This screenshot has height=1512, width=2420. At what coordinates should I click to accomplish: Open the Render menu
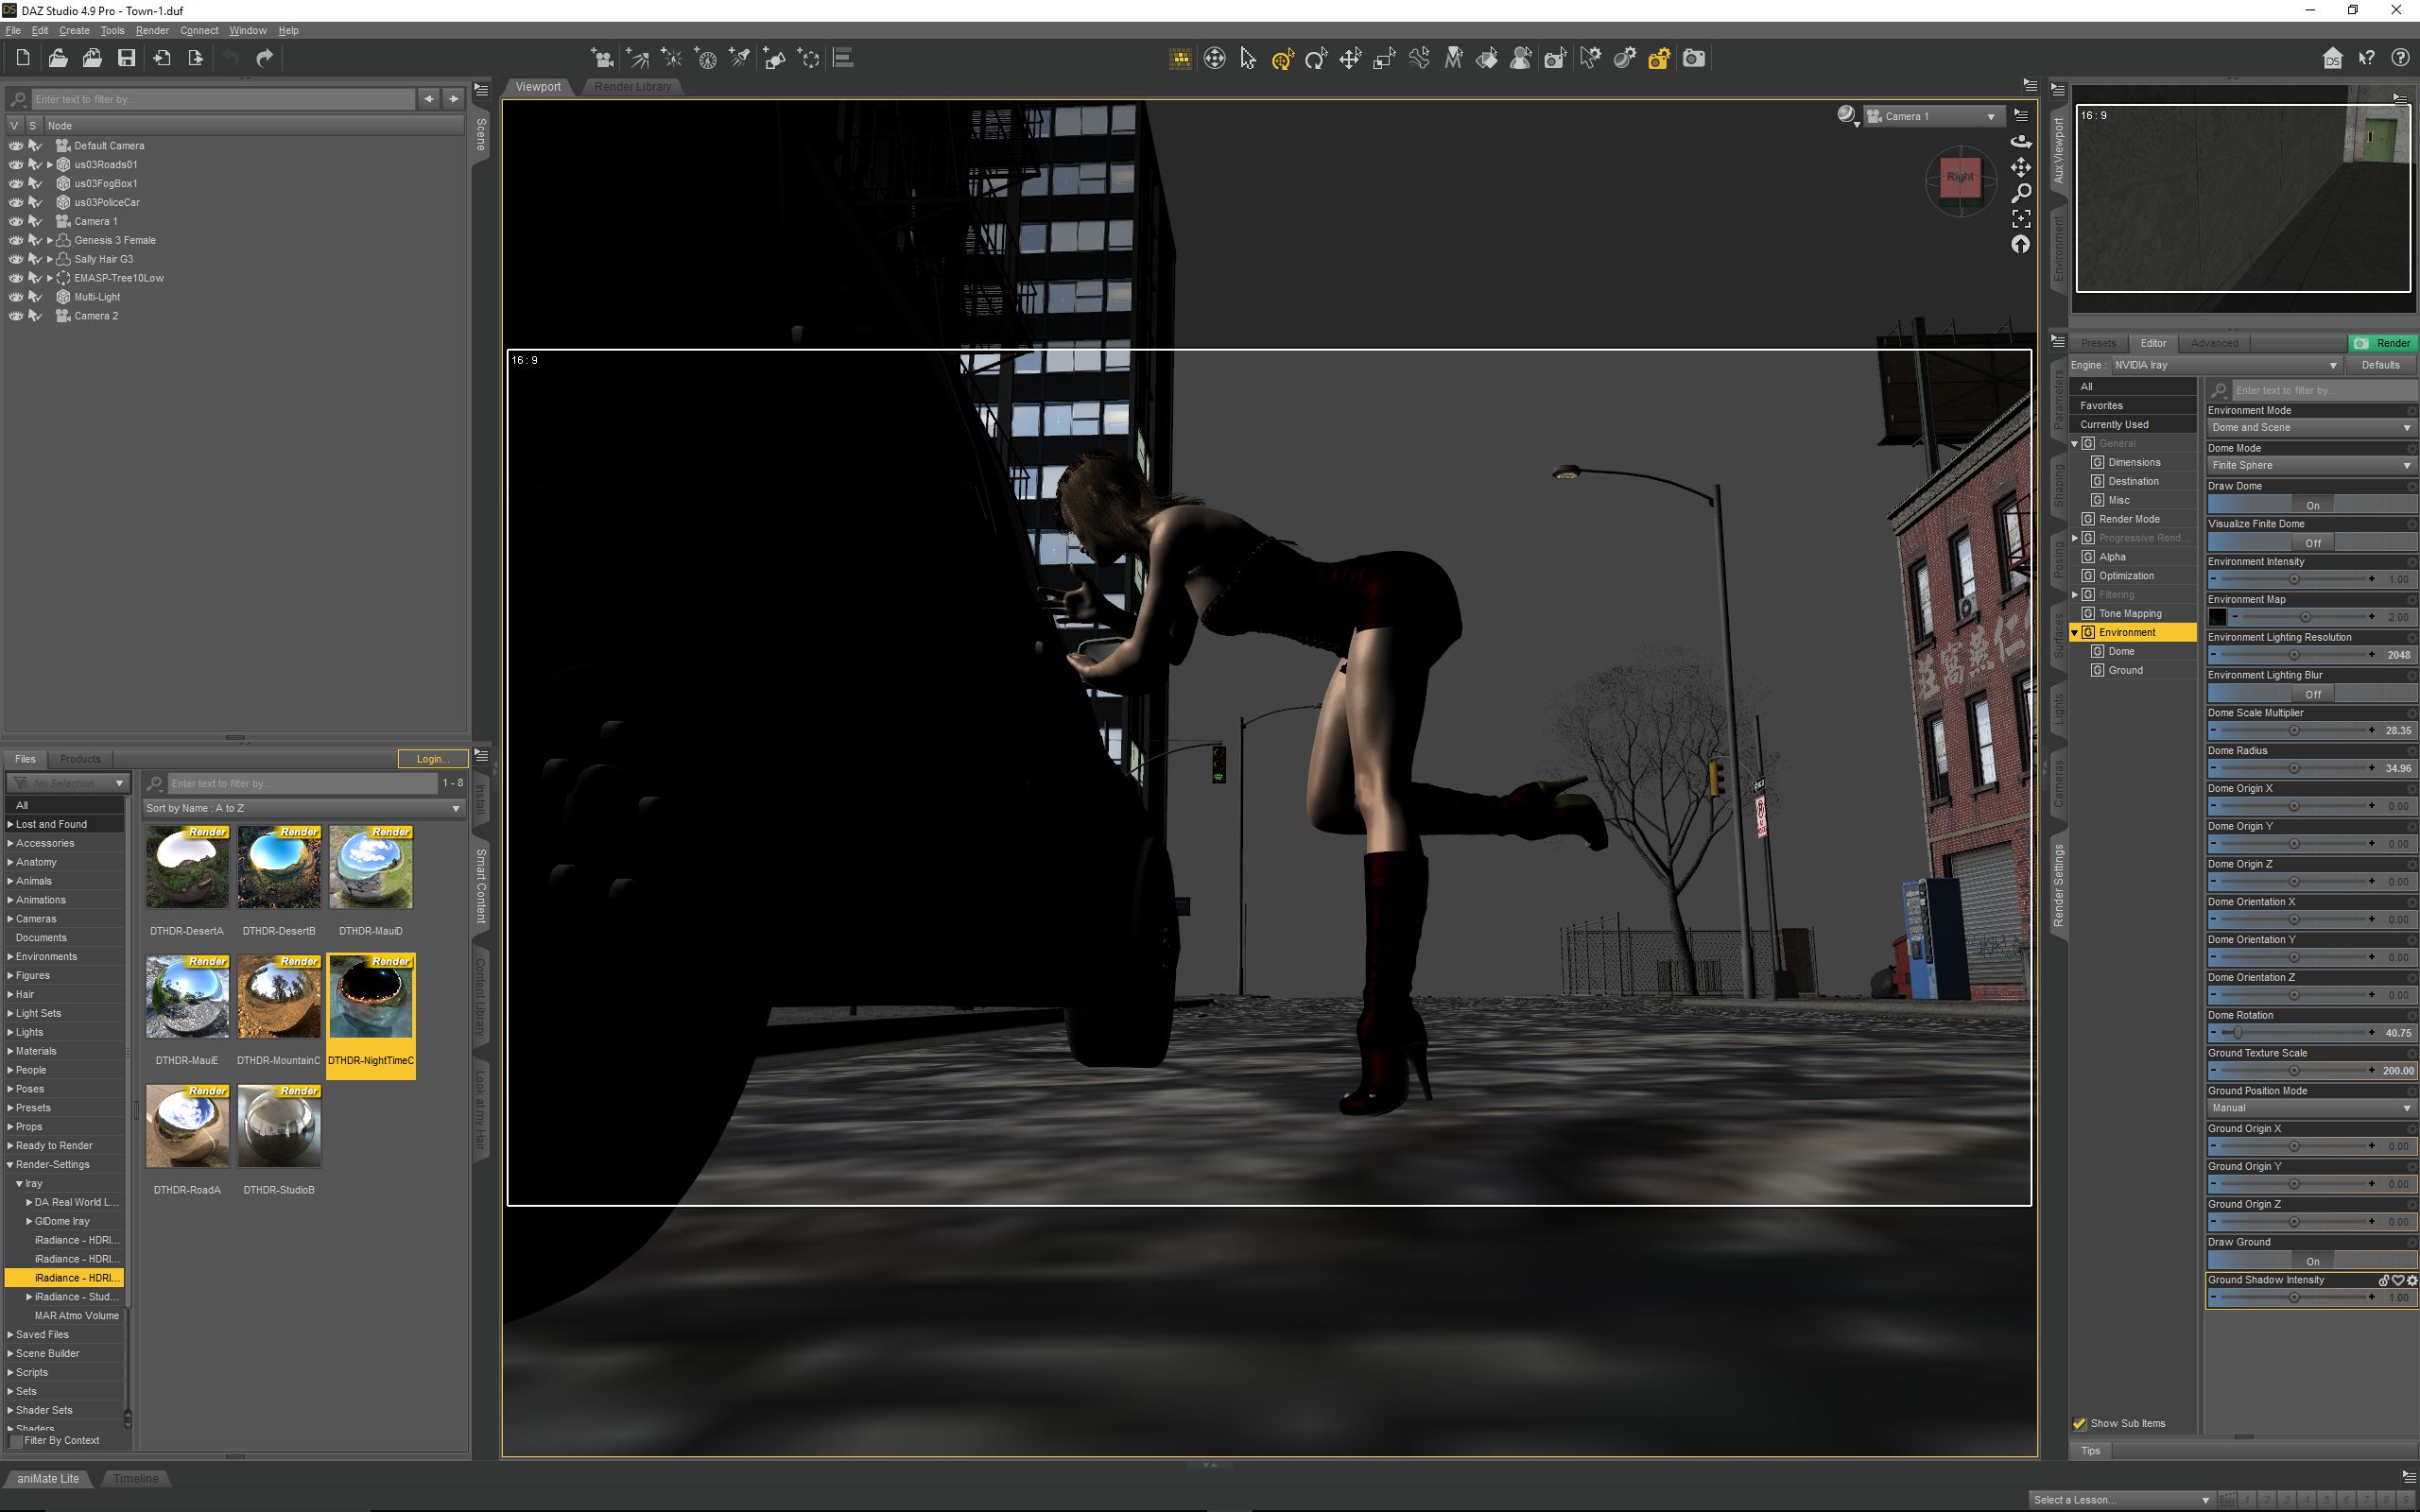pyautogui.click(x=152, y=30)
